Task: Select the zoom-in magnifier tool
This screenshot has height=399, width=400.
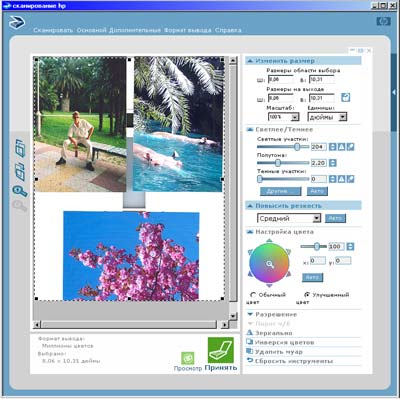Action: [x=20, y=191]
